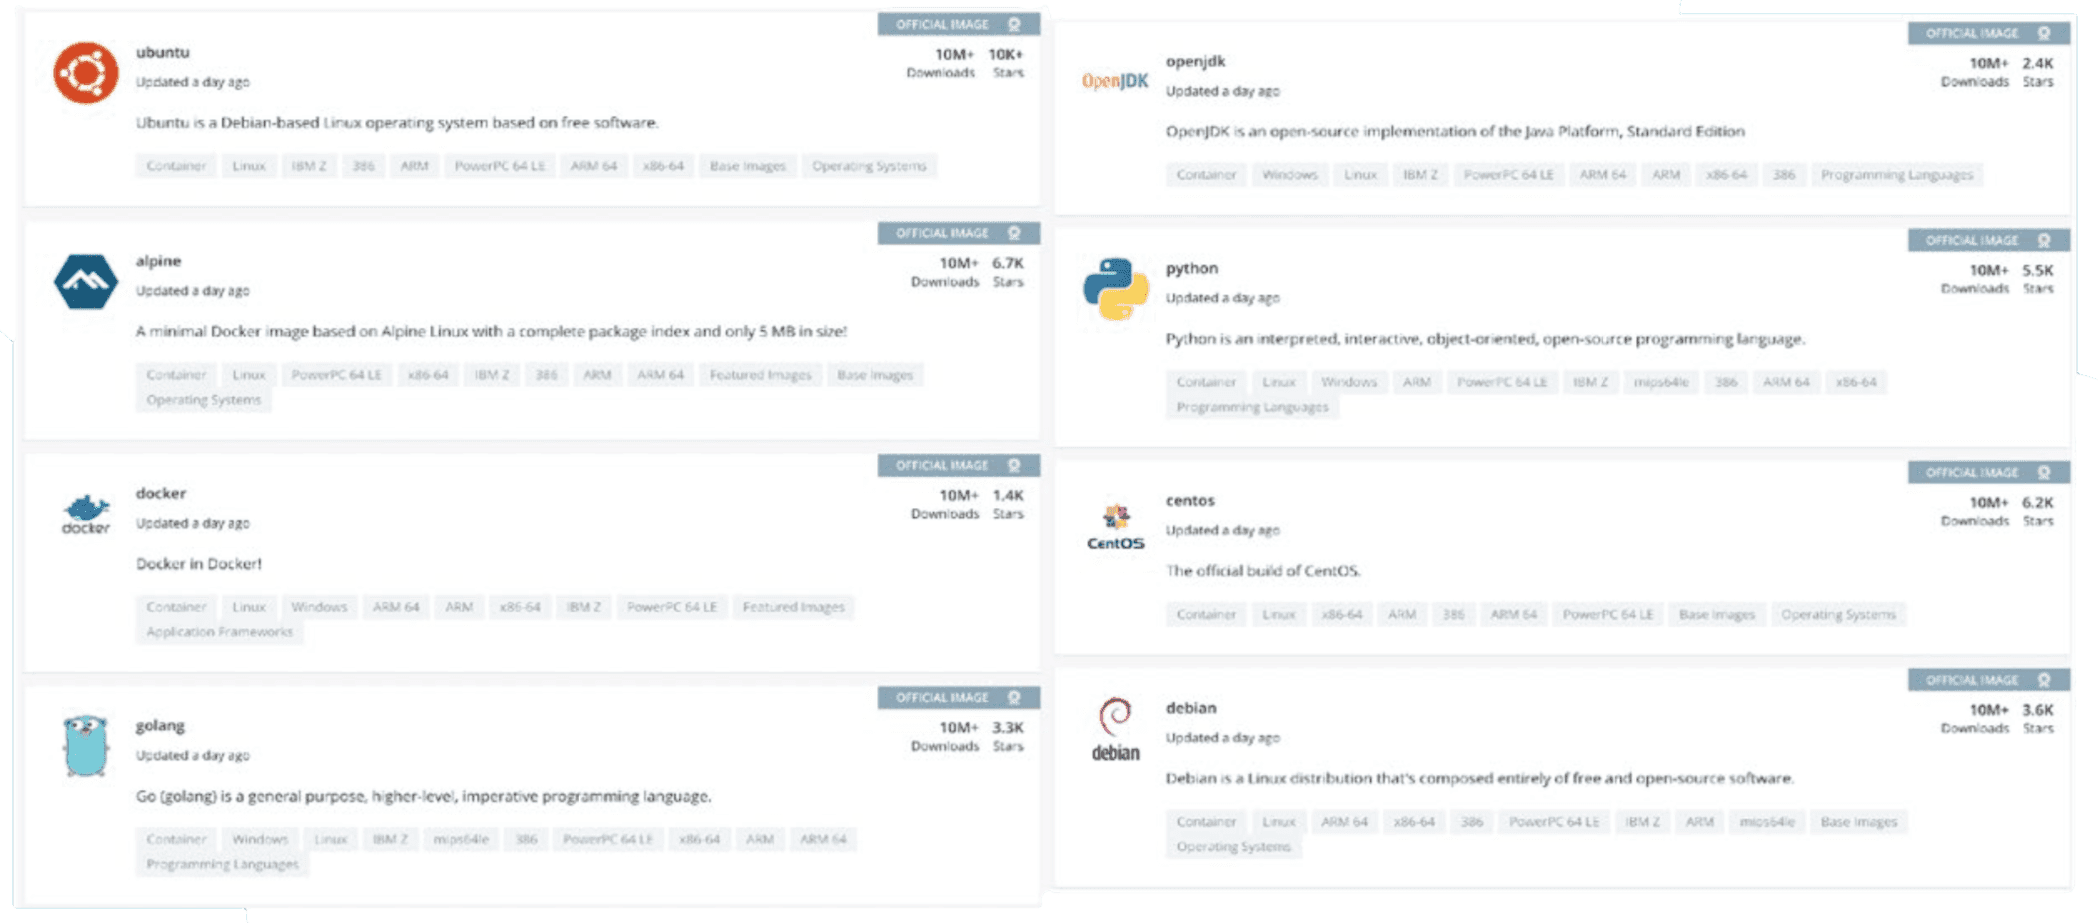Click the golang Official Image ribbon icon
Screen dimensions: 2098x923
1014,697
